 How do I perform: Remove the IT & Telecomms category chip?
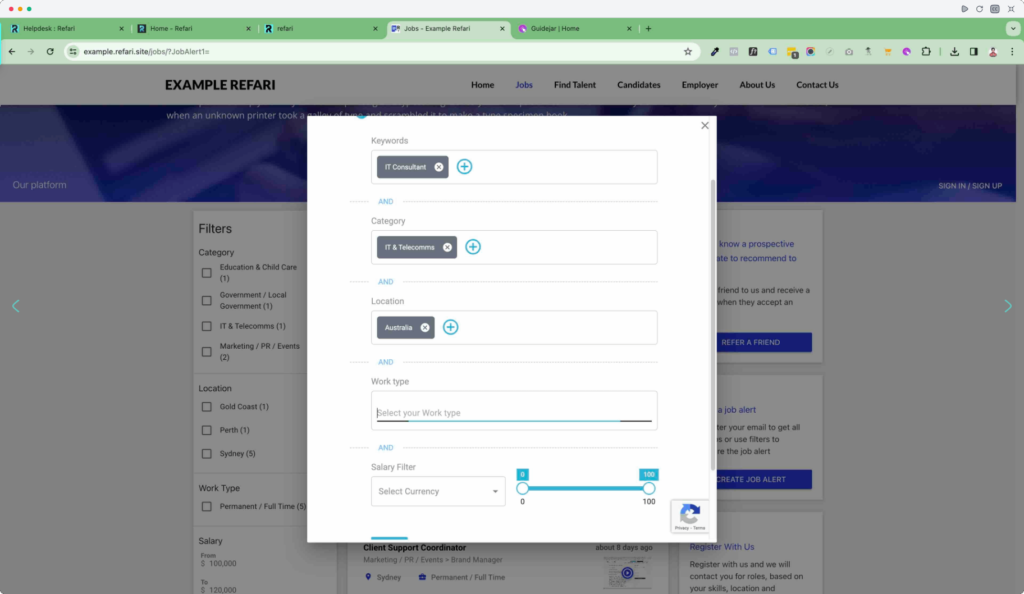[x=447, y=247]
